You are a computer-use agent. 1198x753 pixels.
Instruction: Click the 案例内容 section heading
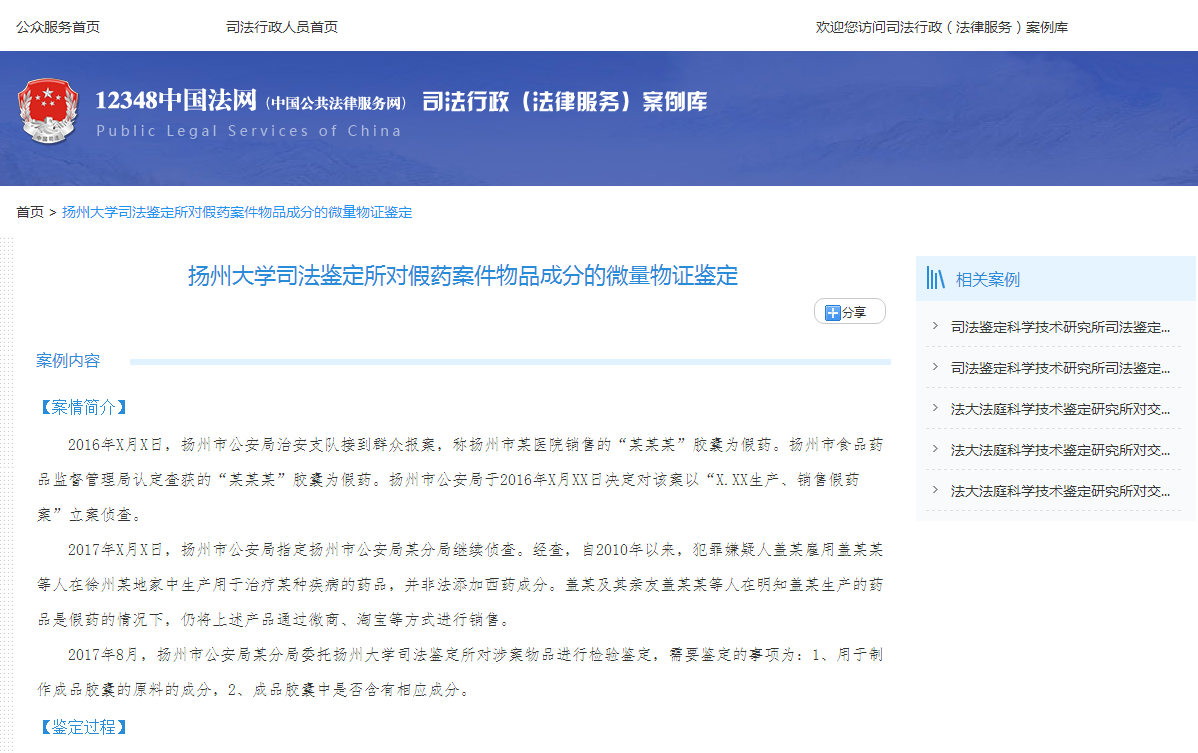pos(68,361)
